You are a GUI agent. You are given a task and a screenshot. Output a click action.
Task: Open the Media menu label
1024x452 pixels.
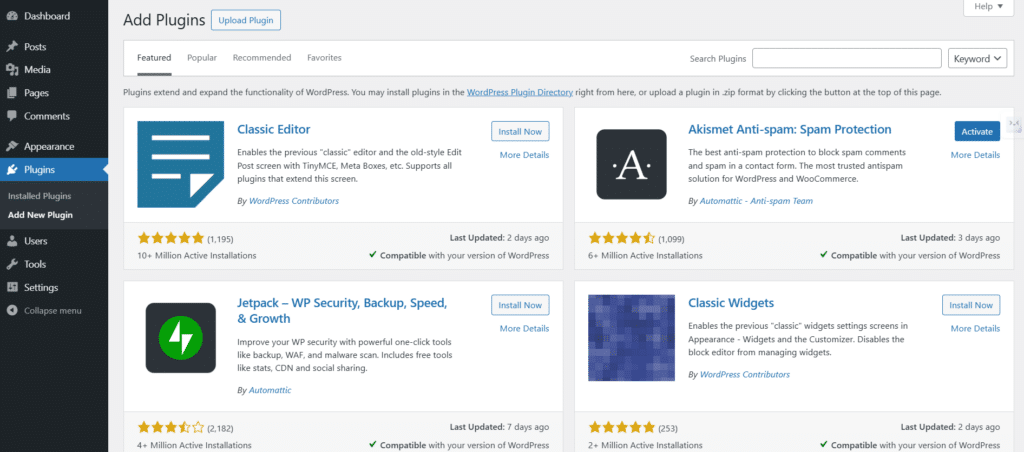tap(37, 70)
